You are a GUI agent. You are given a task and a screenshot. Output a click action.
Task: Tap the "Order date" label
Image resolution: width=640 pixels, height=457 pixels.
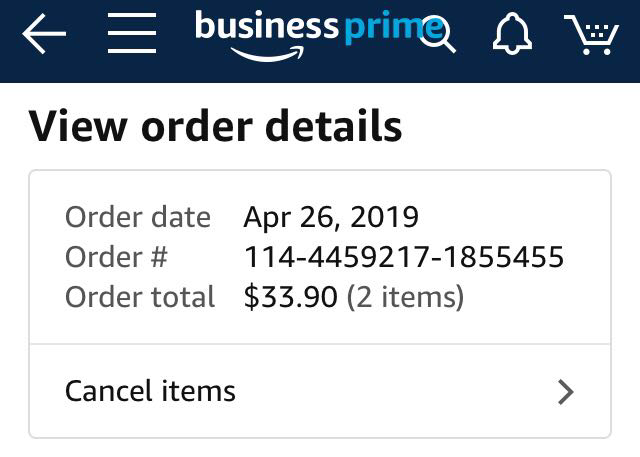tap(138, 217)
